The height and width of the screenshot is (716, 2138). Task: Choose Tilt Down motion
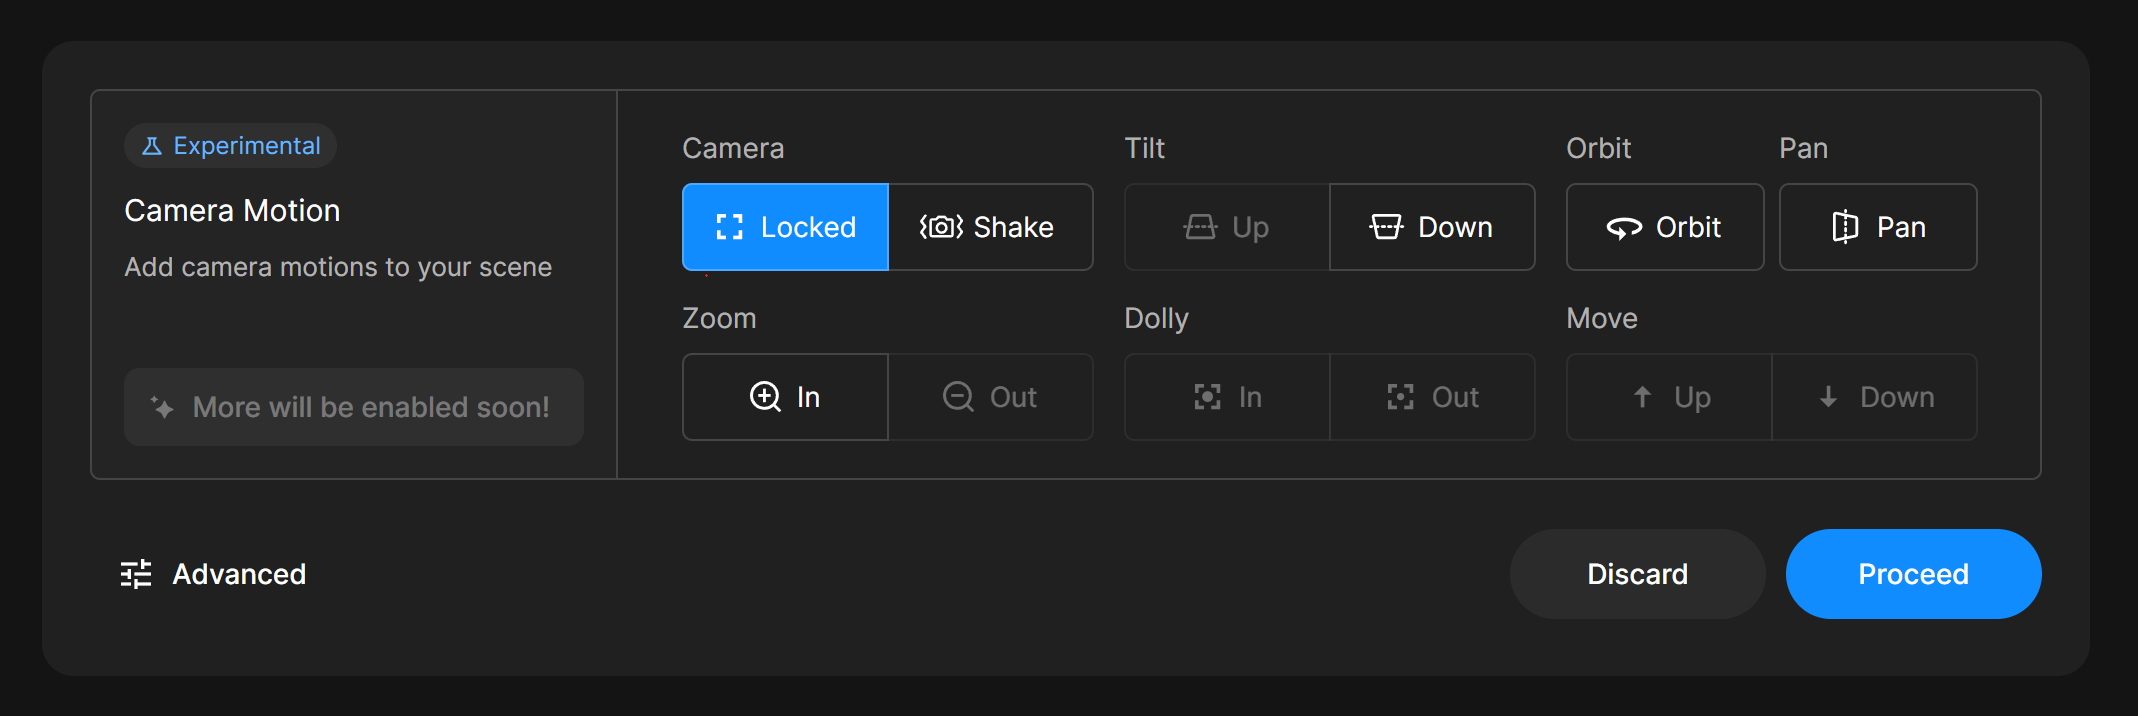[x=1432, y=227]
